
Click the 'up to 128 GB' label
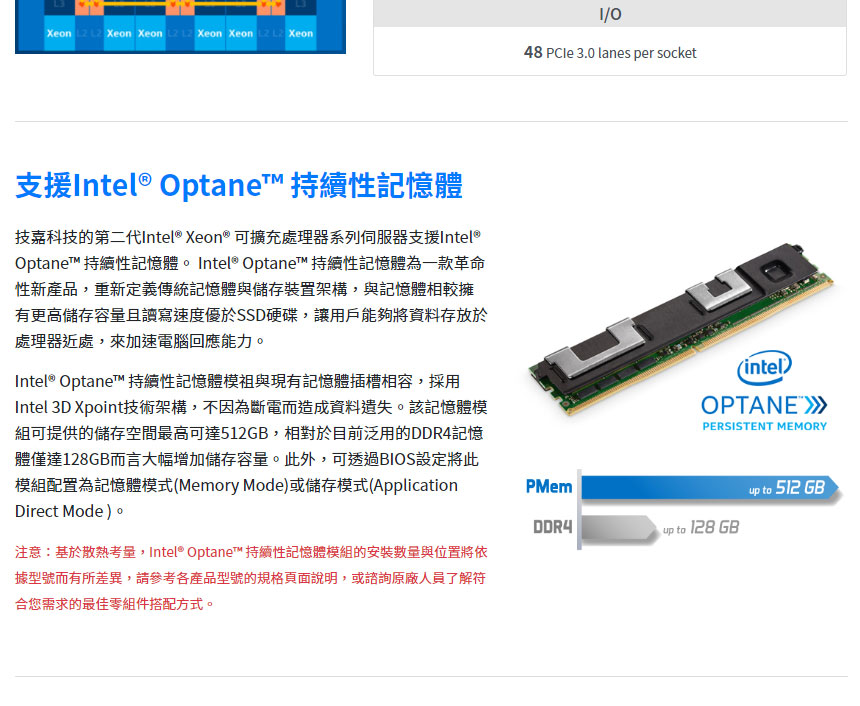pos(700,528)
